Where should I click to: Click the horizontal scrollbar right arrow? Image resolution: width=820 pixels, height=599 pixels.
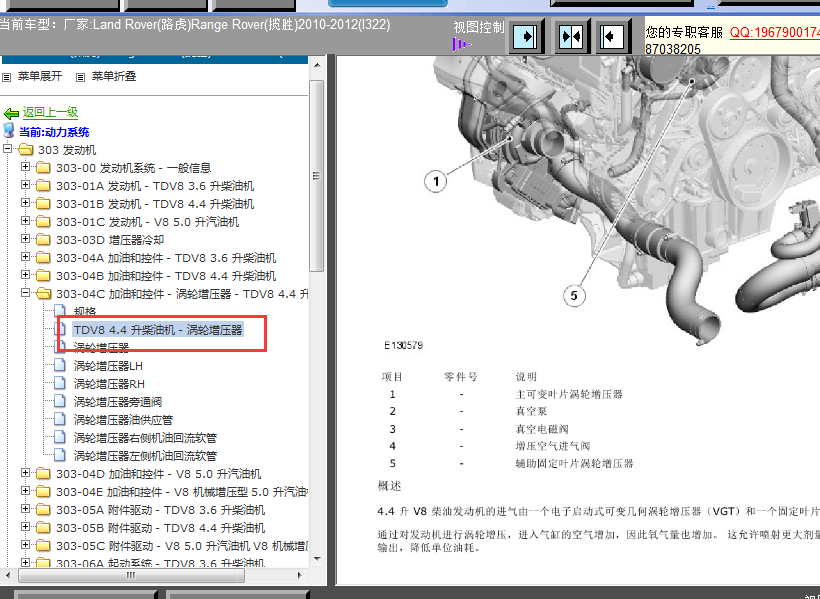pos(300,575)
